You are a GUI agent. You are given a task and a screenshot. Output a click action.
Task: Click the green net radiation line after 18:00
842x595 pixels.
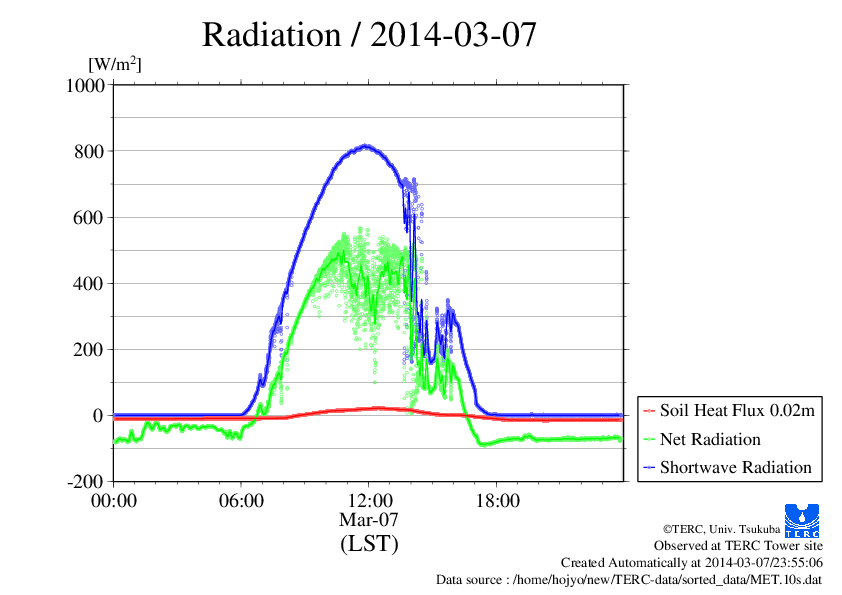[558, 439]
